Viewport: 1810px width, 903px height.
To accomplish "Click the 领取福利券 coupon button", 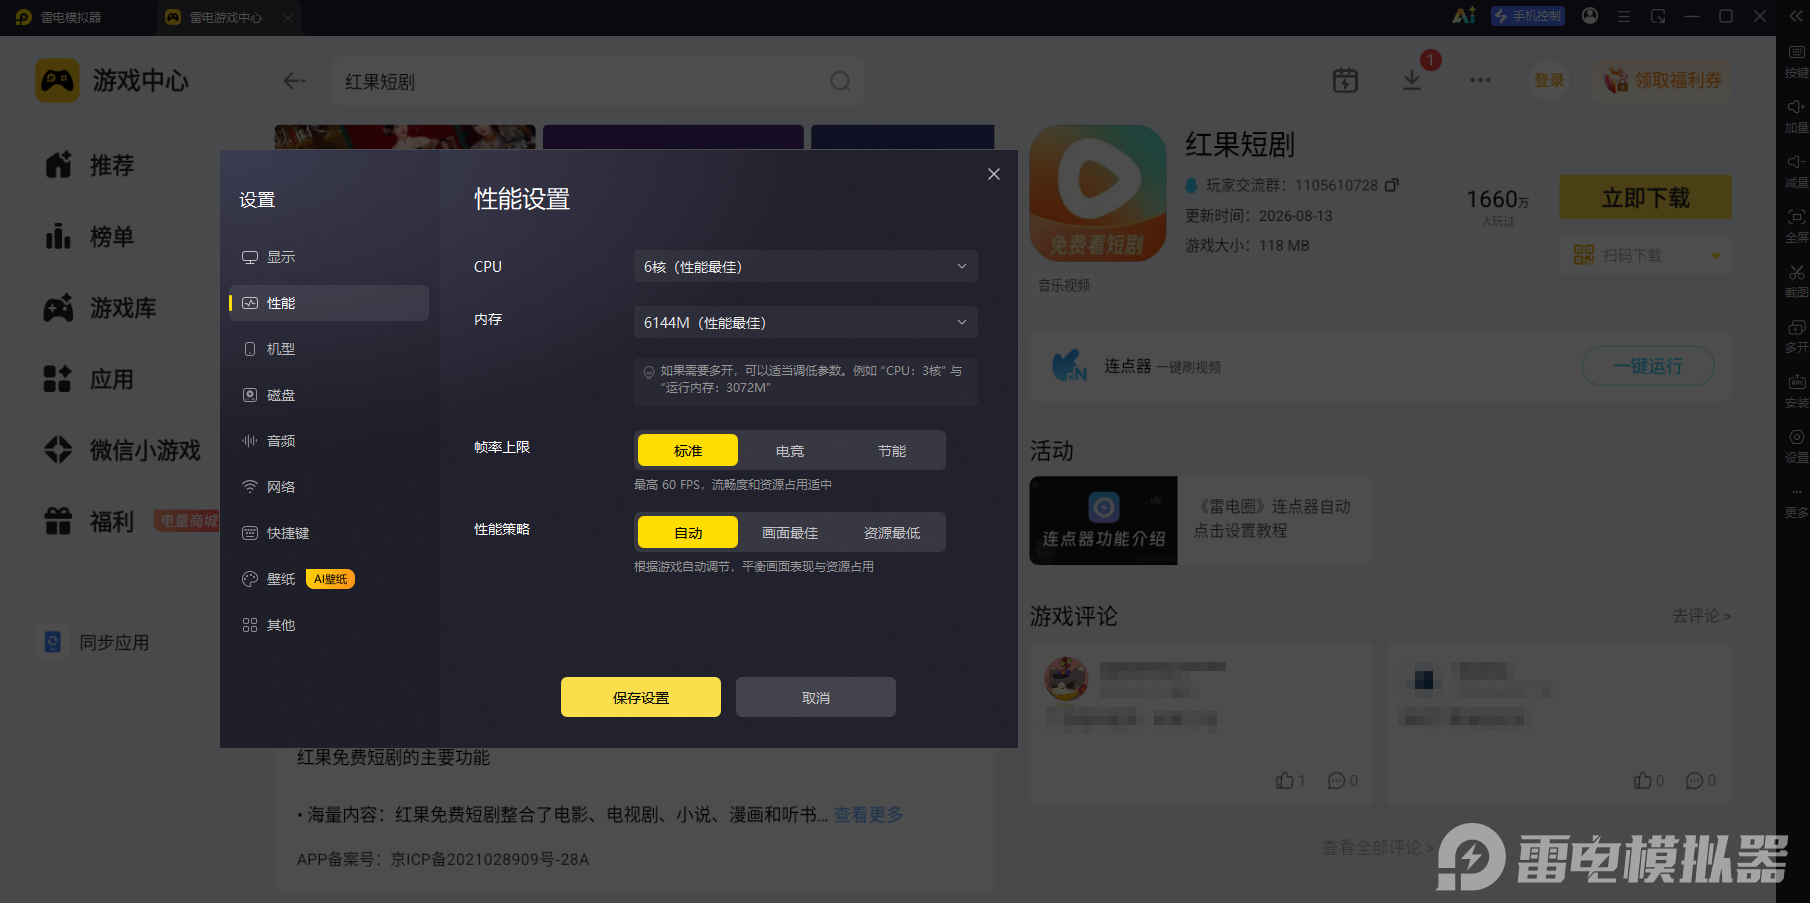I will [x=1663, y=80].
